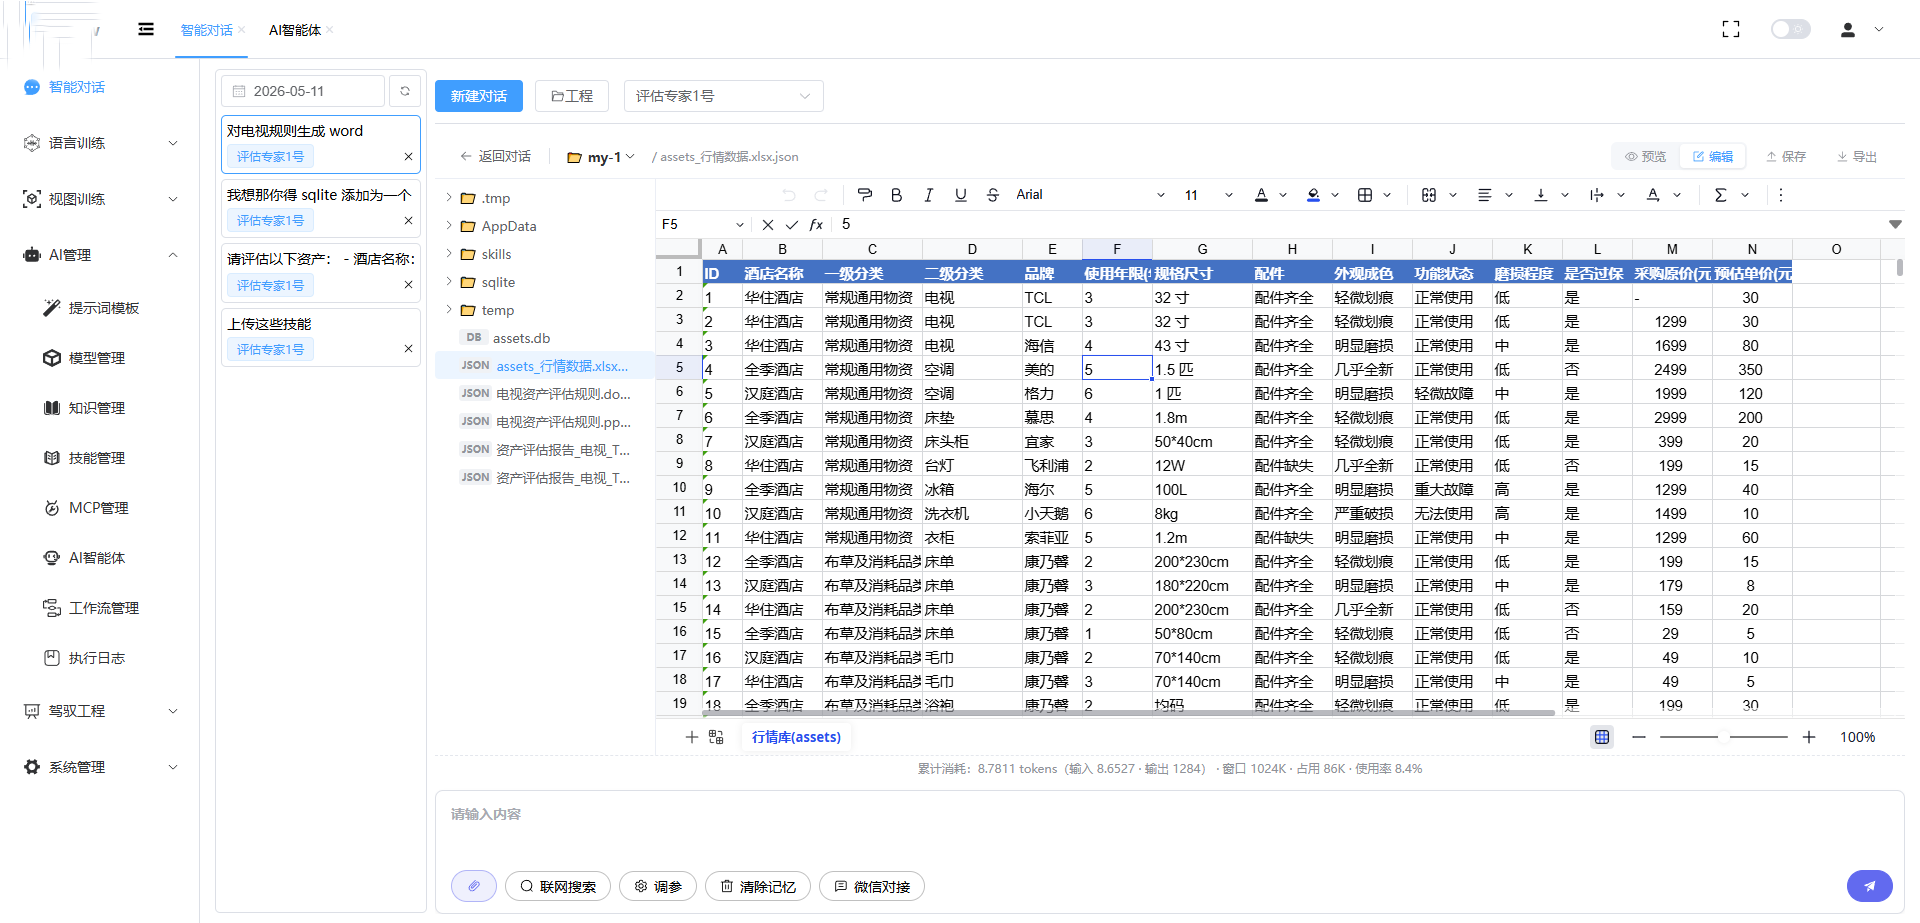Expand the 视图训练 sidebar menu
The image size is (1920, 923).
coord(100,199)
